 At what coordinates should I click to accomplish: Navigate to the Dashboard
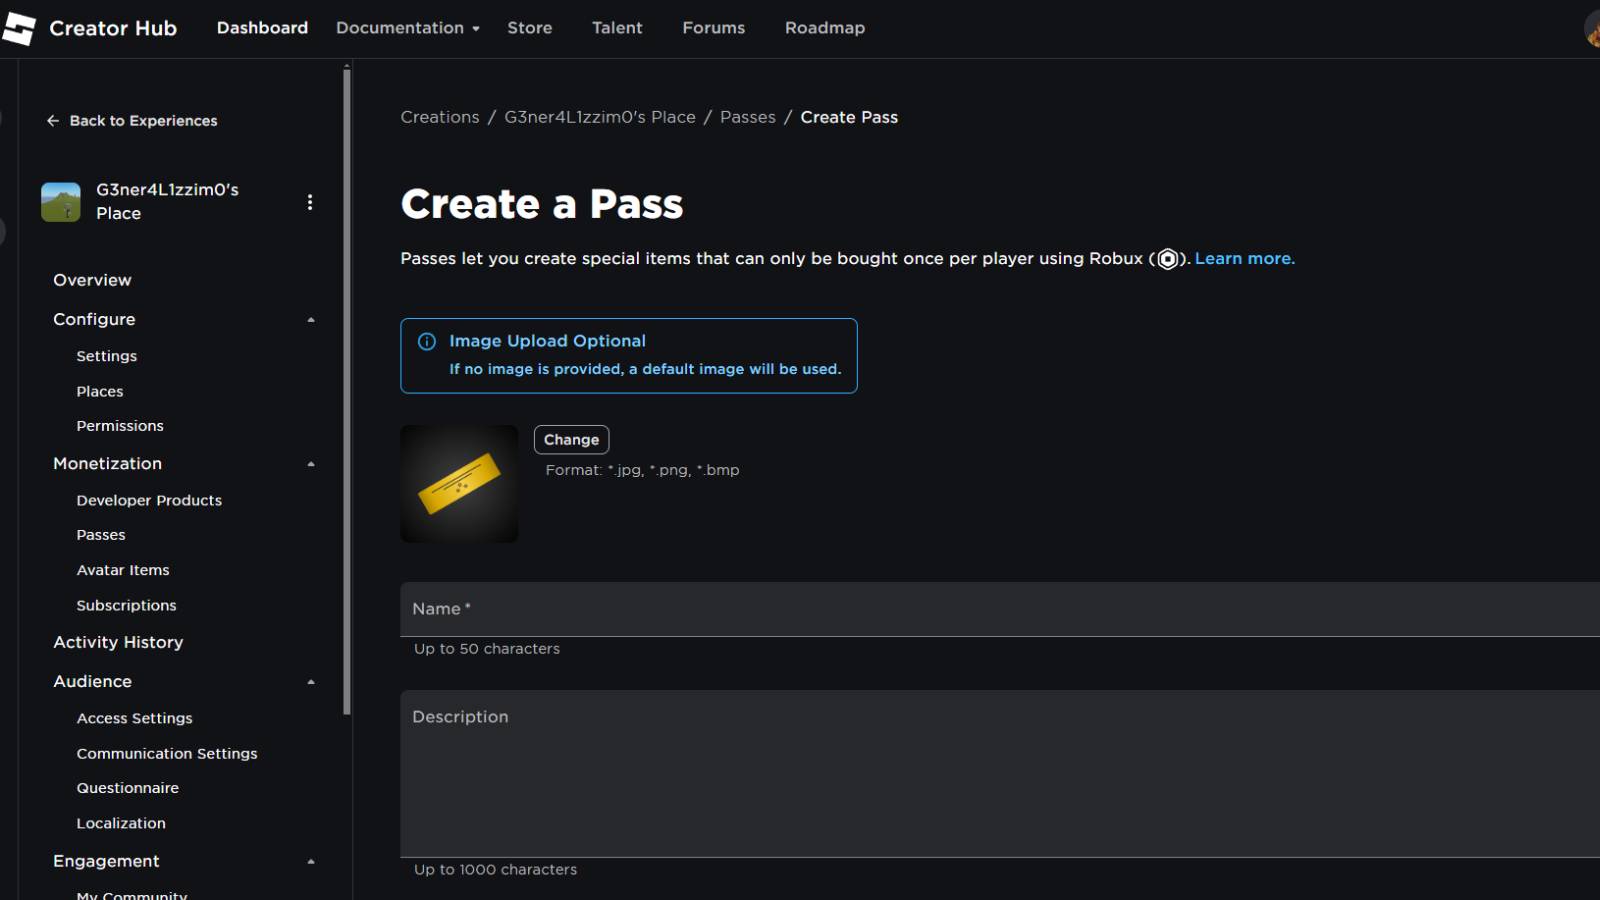tap(262, 28)
